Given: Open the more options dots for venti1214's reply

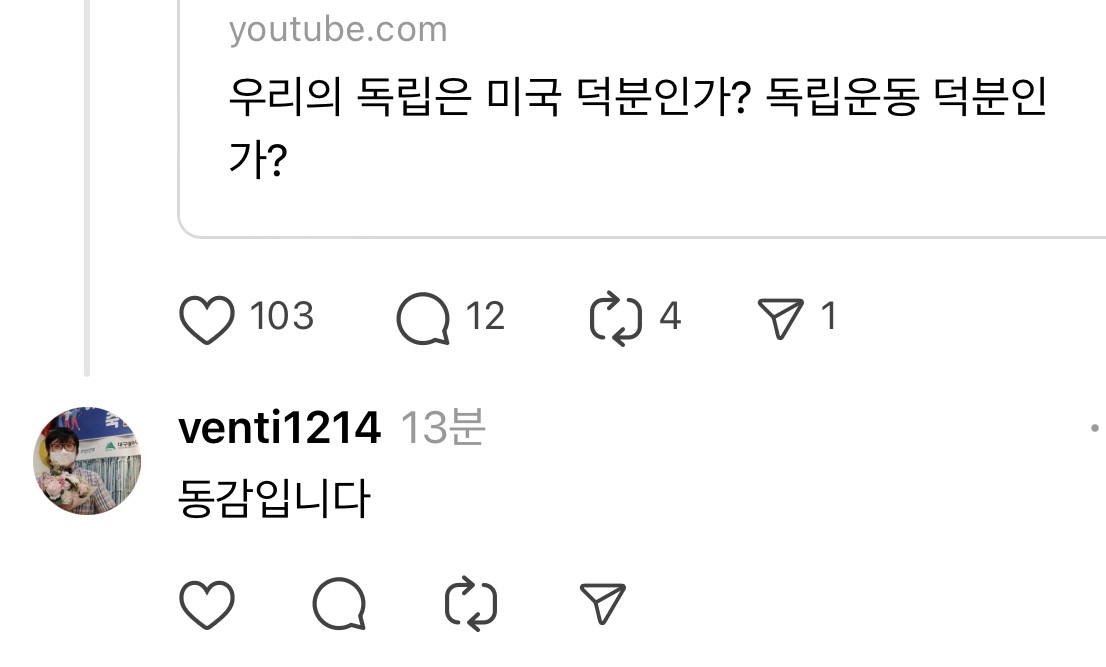Looking at the screenshot, I should pos(1096,429).
